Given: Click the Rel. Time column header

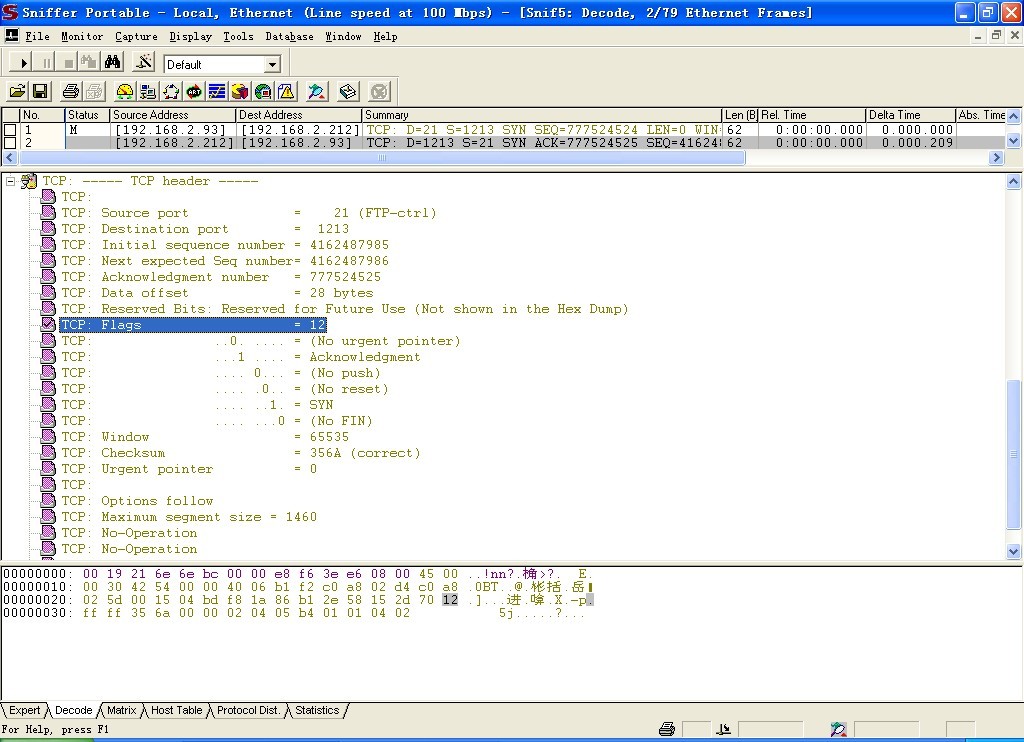Looking at the screenshot, I should [812, 115].
